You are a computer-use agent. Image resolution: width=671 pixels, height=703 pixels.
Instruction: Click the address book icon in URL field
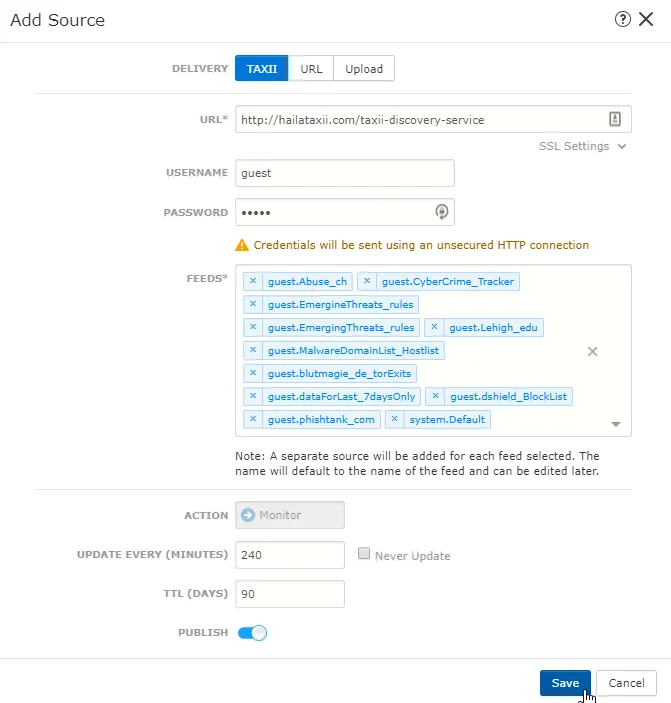[x=615, y=119]
